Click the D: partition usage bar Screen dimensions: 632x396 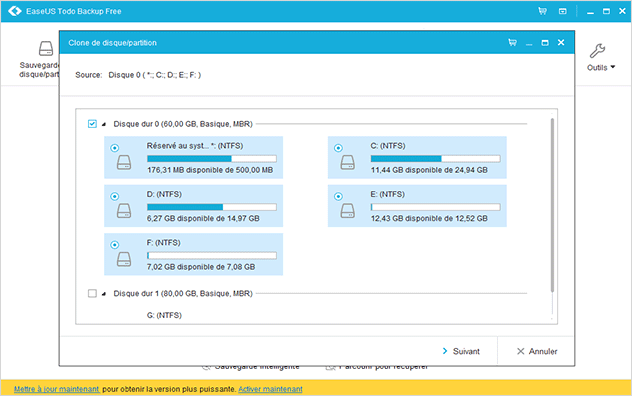click(x=212, y=207)
